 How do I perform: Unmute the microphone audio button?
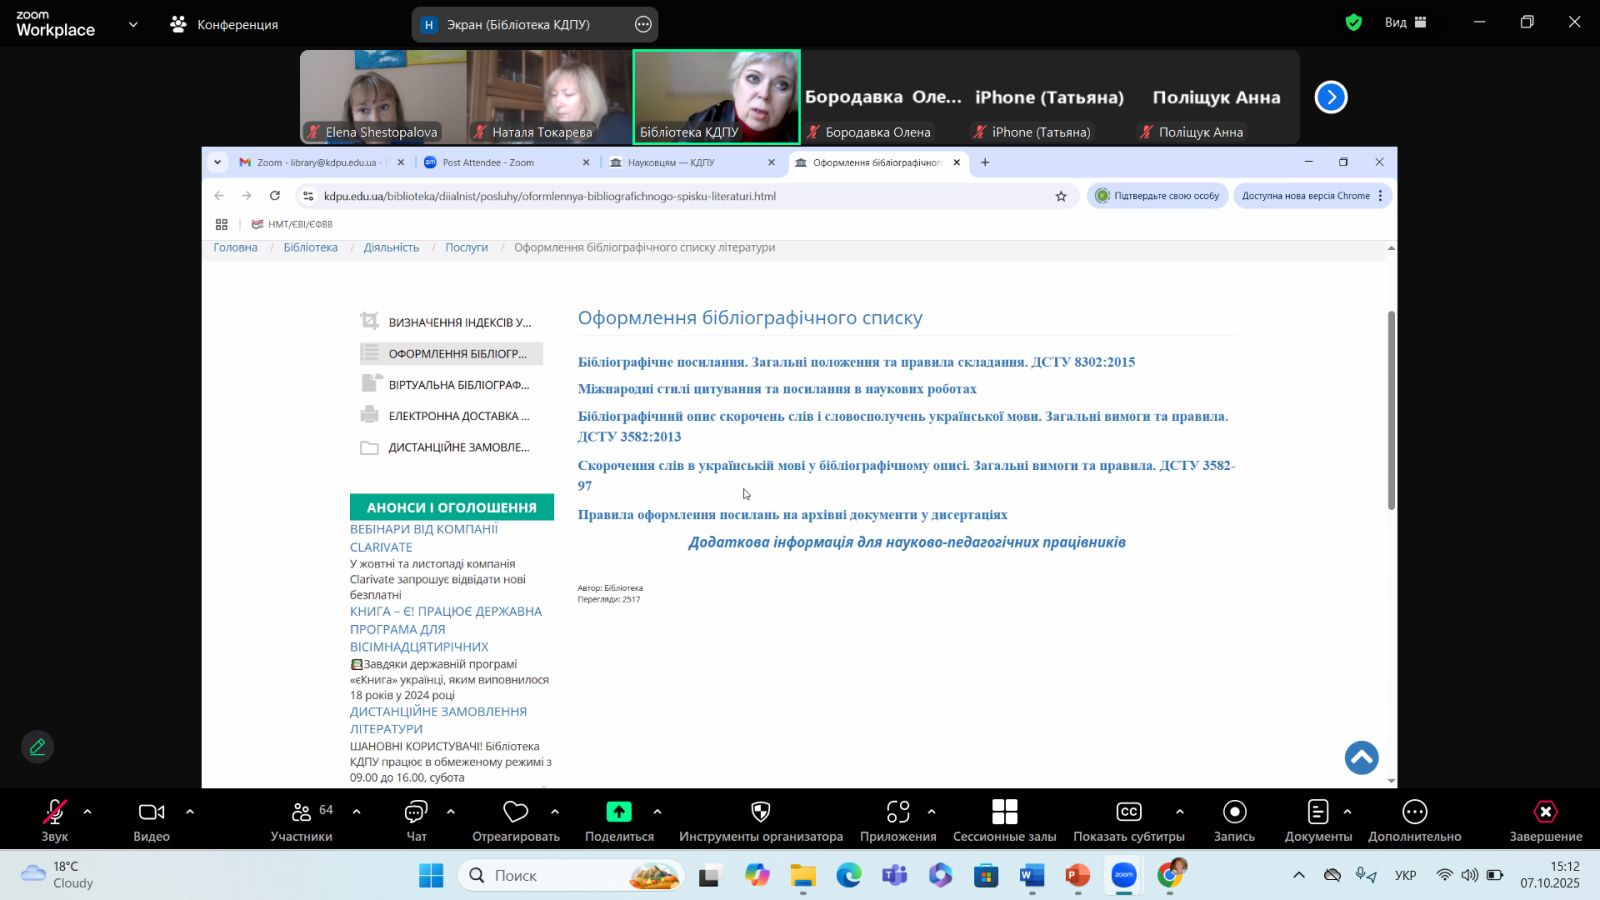pyautogui.click(x=55, y=812)
